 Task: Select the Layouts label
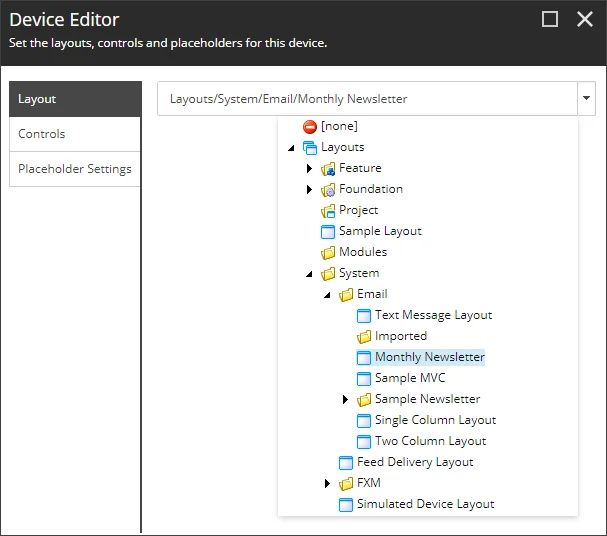[343, 147]
